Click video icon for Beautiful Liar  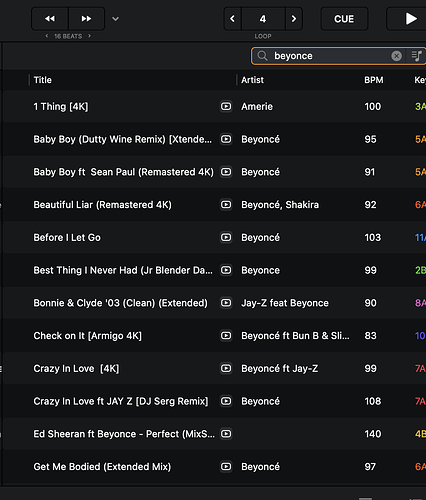(226, 204)
